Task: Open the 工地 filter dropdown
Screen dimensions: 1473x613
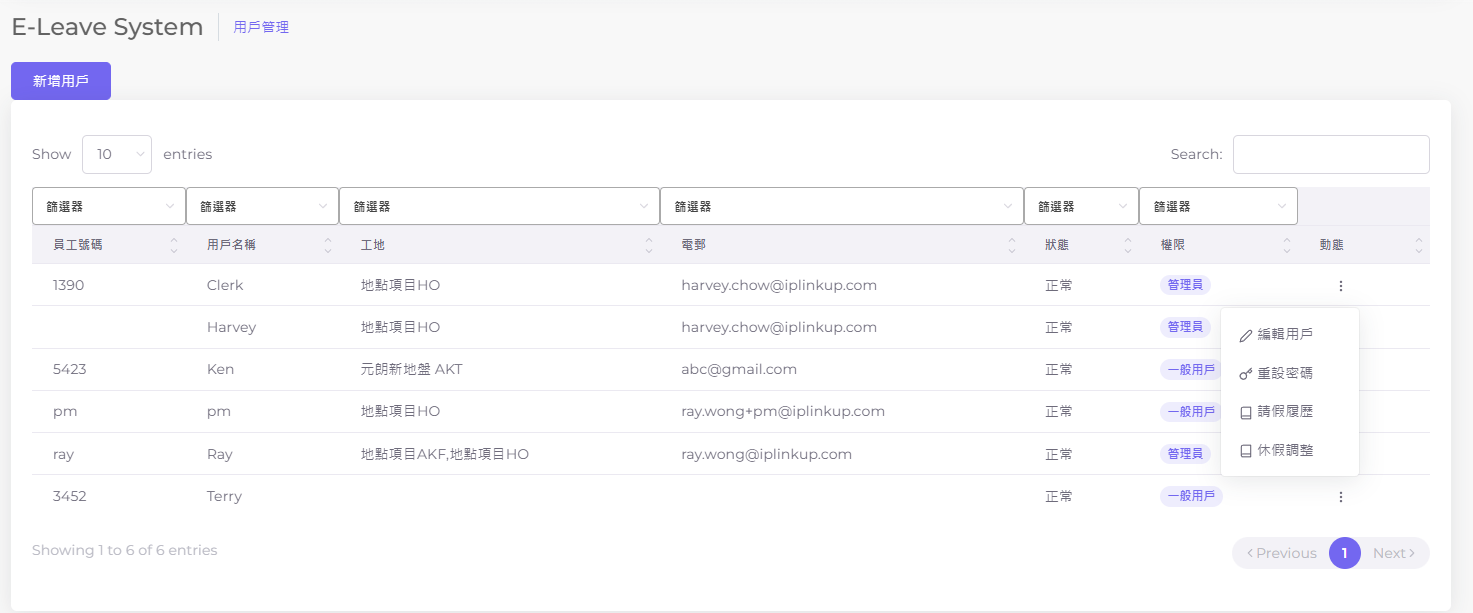Action: point(499,206)
